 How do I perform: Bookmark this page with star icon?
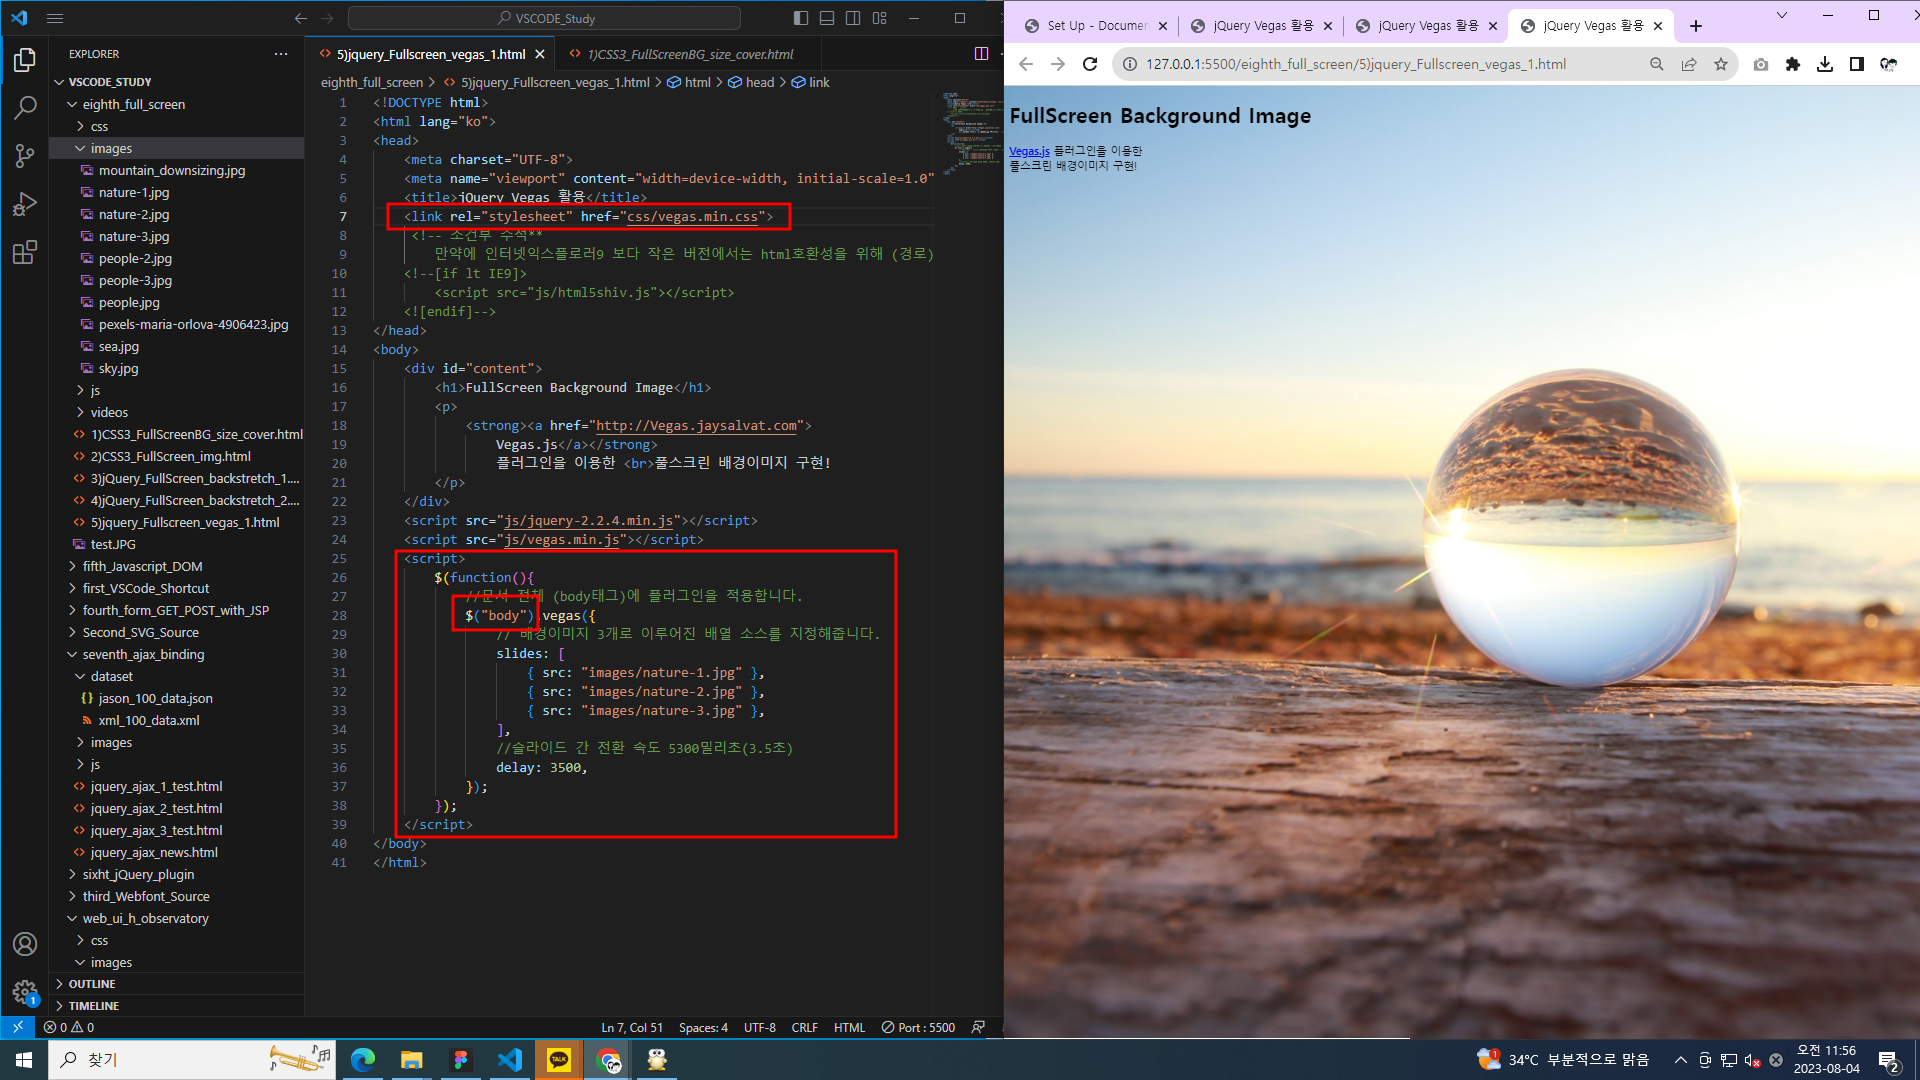pyautogui.click(x=1721, y=64)
